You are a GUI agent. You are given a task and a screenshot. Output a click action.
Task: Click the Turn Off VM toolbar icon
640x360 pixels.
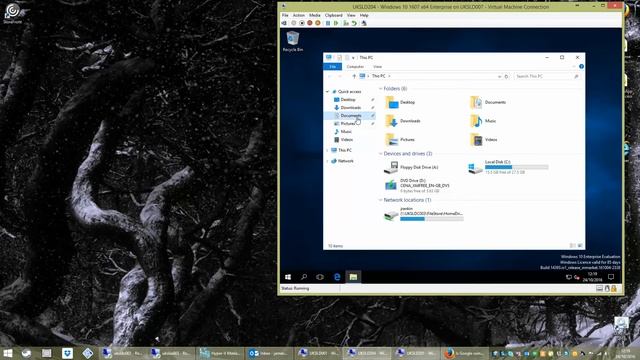(302, 23)
